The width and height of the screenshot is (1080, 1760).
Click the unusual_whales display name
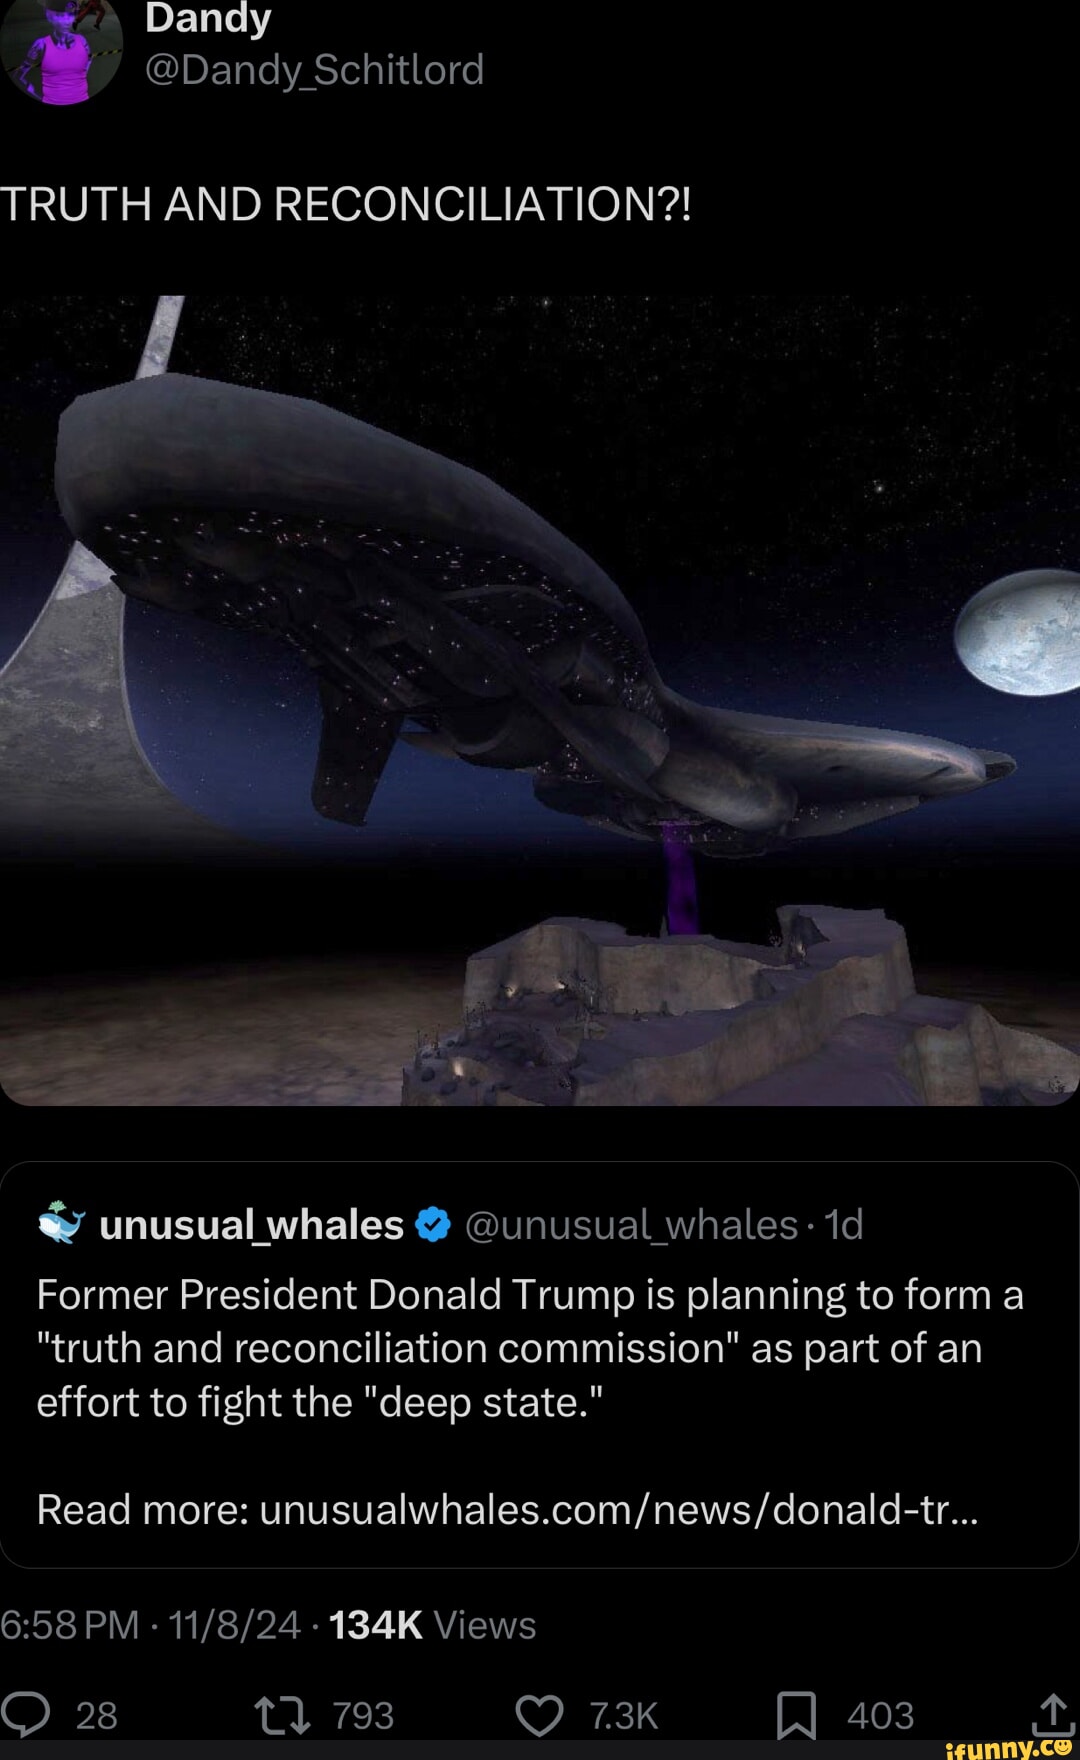251,1225
